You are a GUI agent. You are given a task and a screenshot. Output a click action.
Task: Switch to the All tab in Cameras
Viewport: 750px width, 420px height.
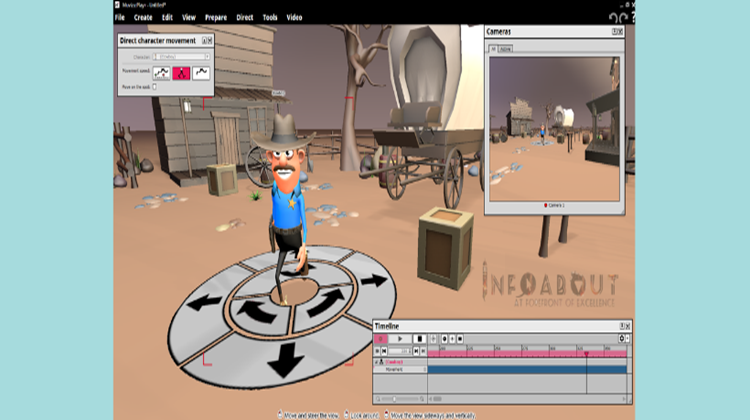[x=493, y=49]
